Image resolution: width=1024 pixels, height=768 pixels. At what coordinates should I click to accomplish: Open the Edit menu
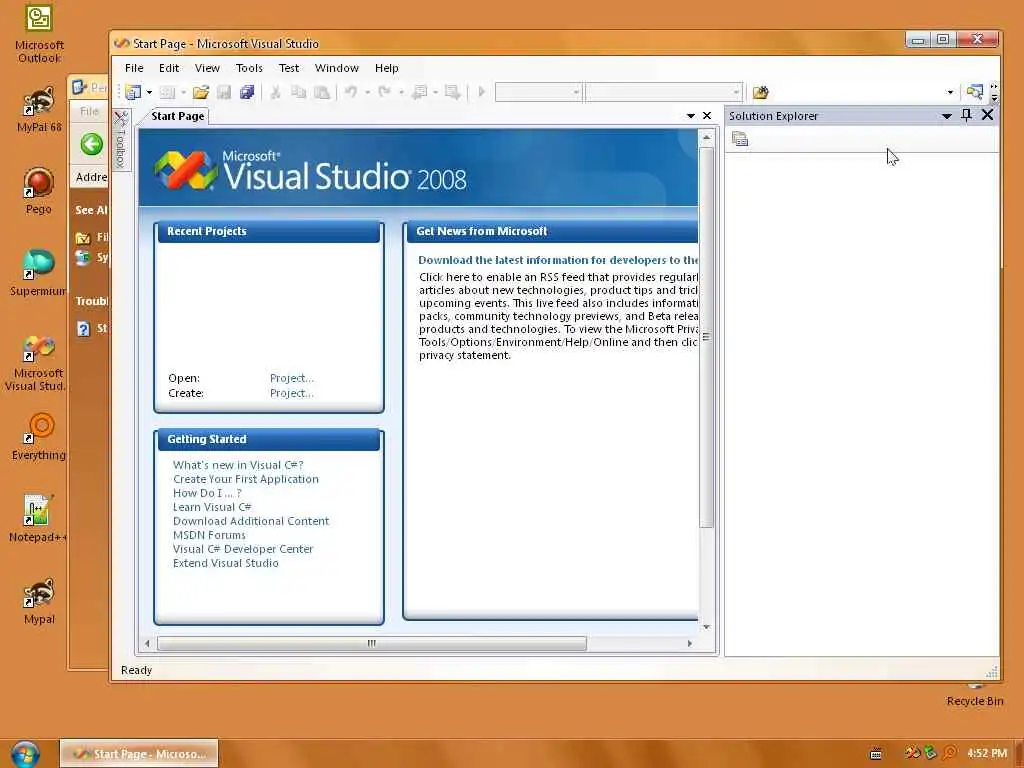pyautogui.click(x=168, y=68)
